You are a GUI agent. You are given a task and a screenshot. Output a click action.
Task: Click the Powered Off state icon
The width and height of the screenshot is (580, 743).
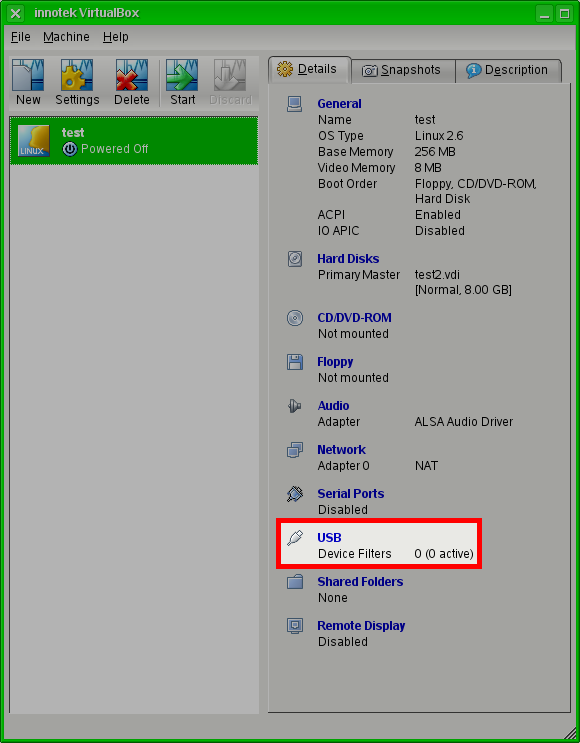(70, 149)
